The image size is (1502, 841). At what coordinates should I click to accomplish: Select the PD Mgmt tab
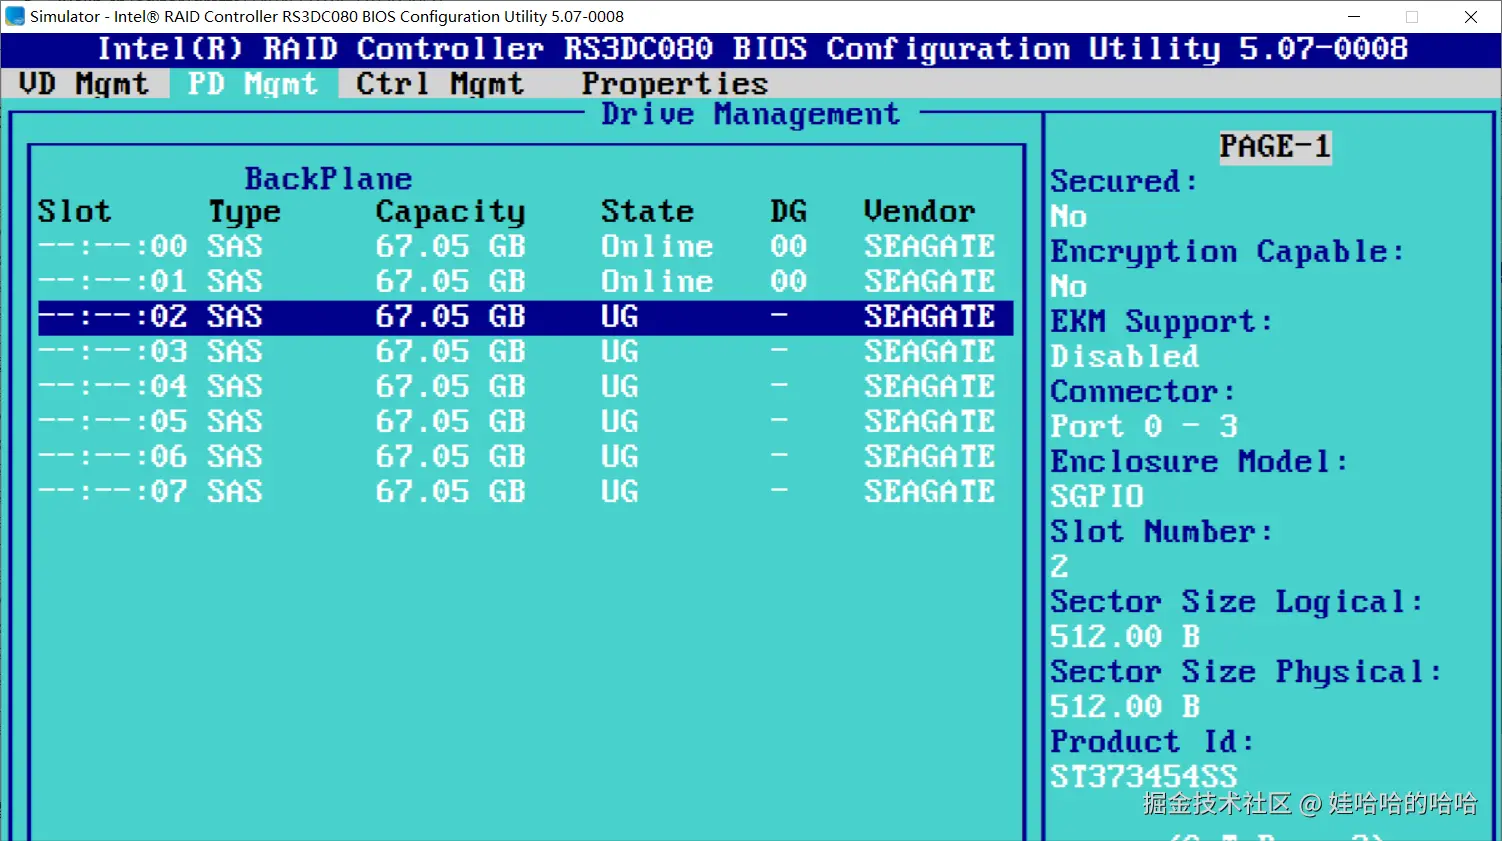click(253, 84)
